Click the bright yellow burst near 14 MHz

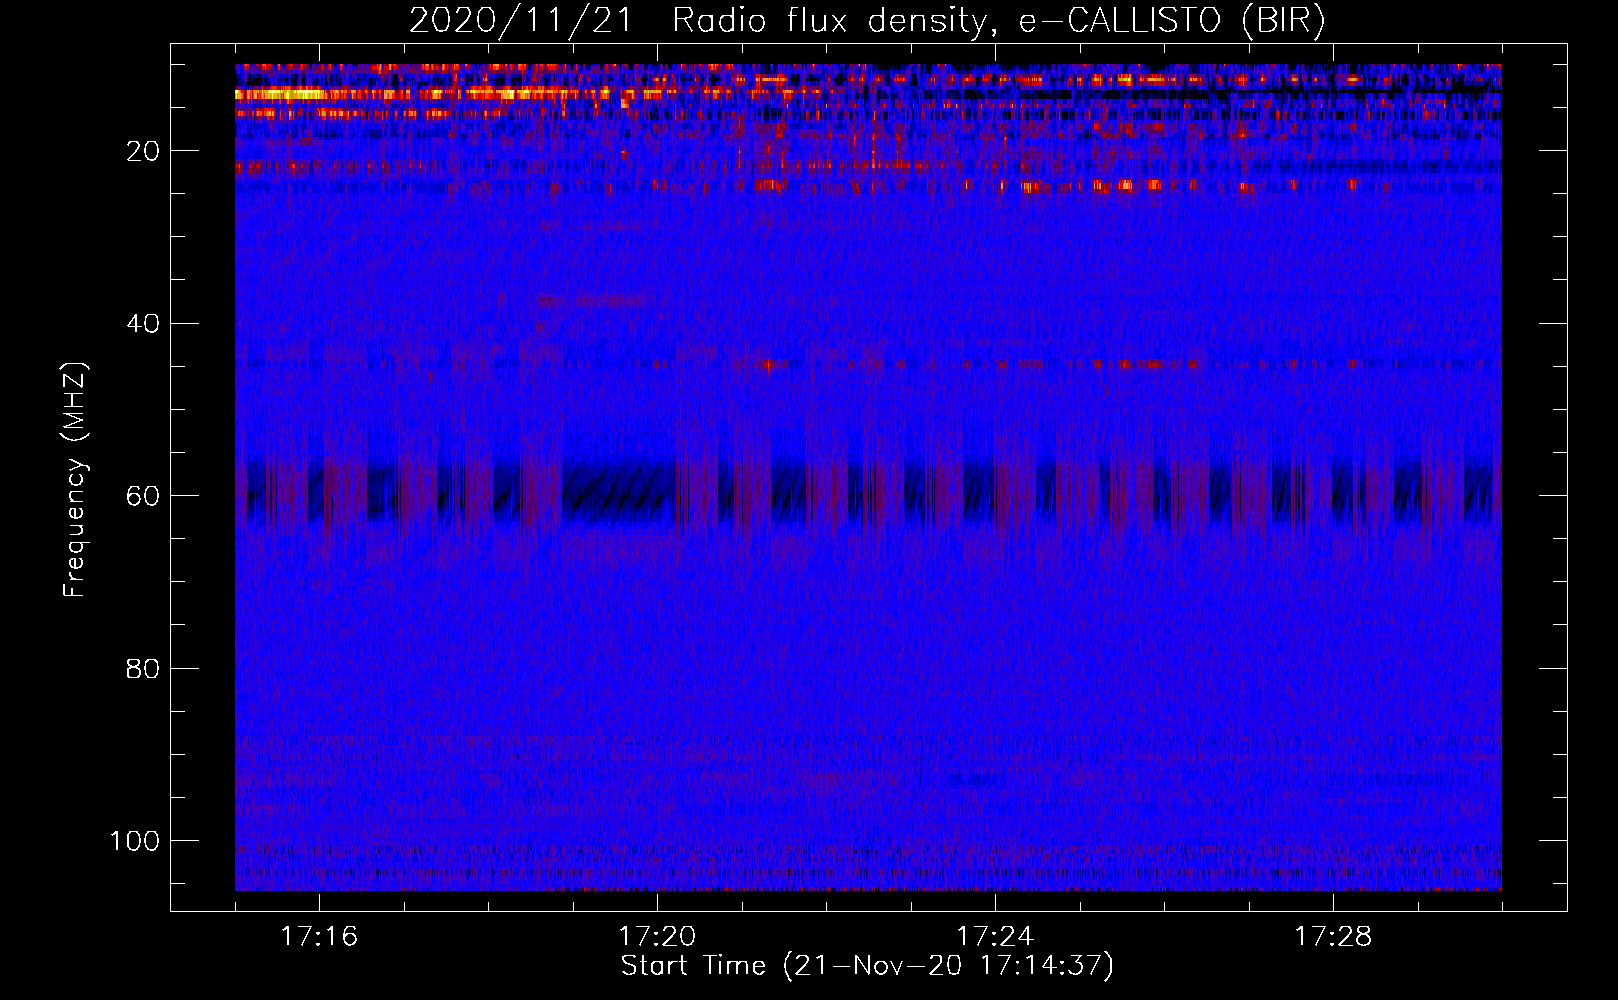(x=282, y=94)
